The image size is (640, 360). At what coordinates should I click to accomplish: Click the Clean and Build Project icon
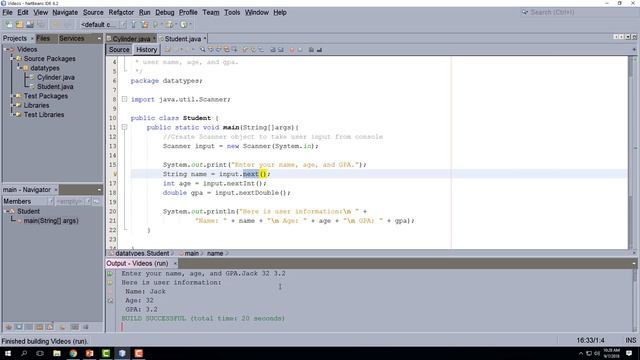[144, 24]
